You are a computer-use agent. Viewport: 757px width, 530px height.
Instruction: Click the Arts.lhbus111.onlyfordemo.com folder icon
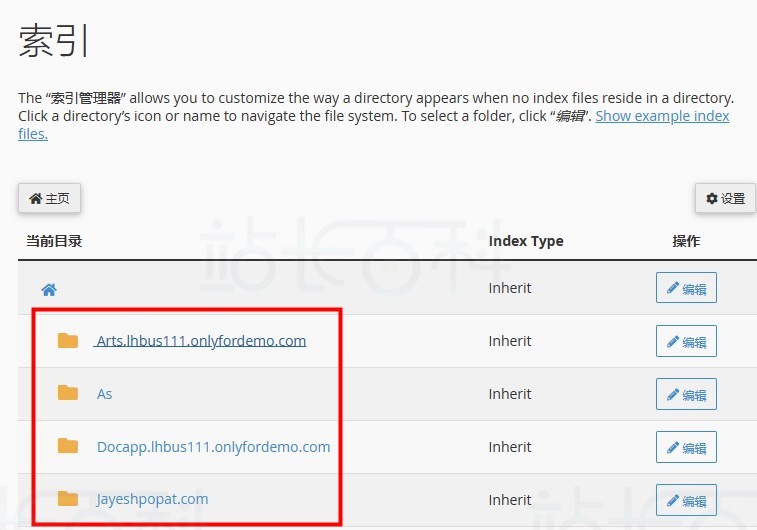(x=68, y=340)
